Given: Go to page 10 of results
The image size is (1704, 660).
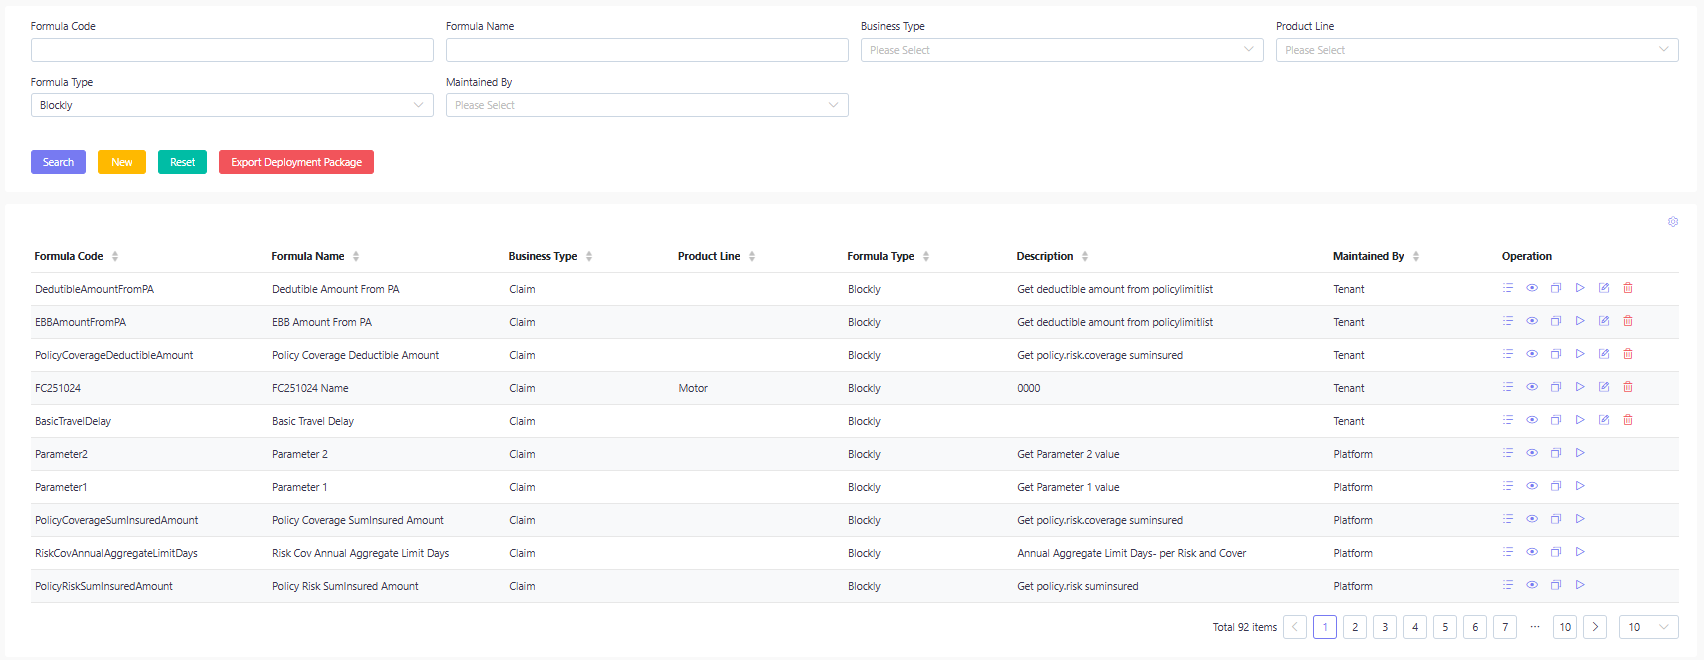Looking at the screenshot, I should [1565, 627].
